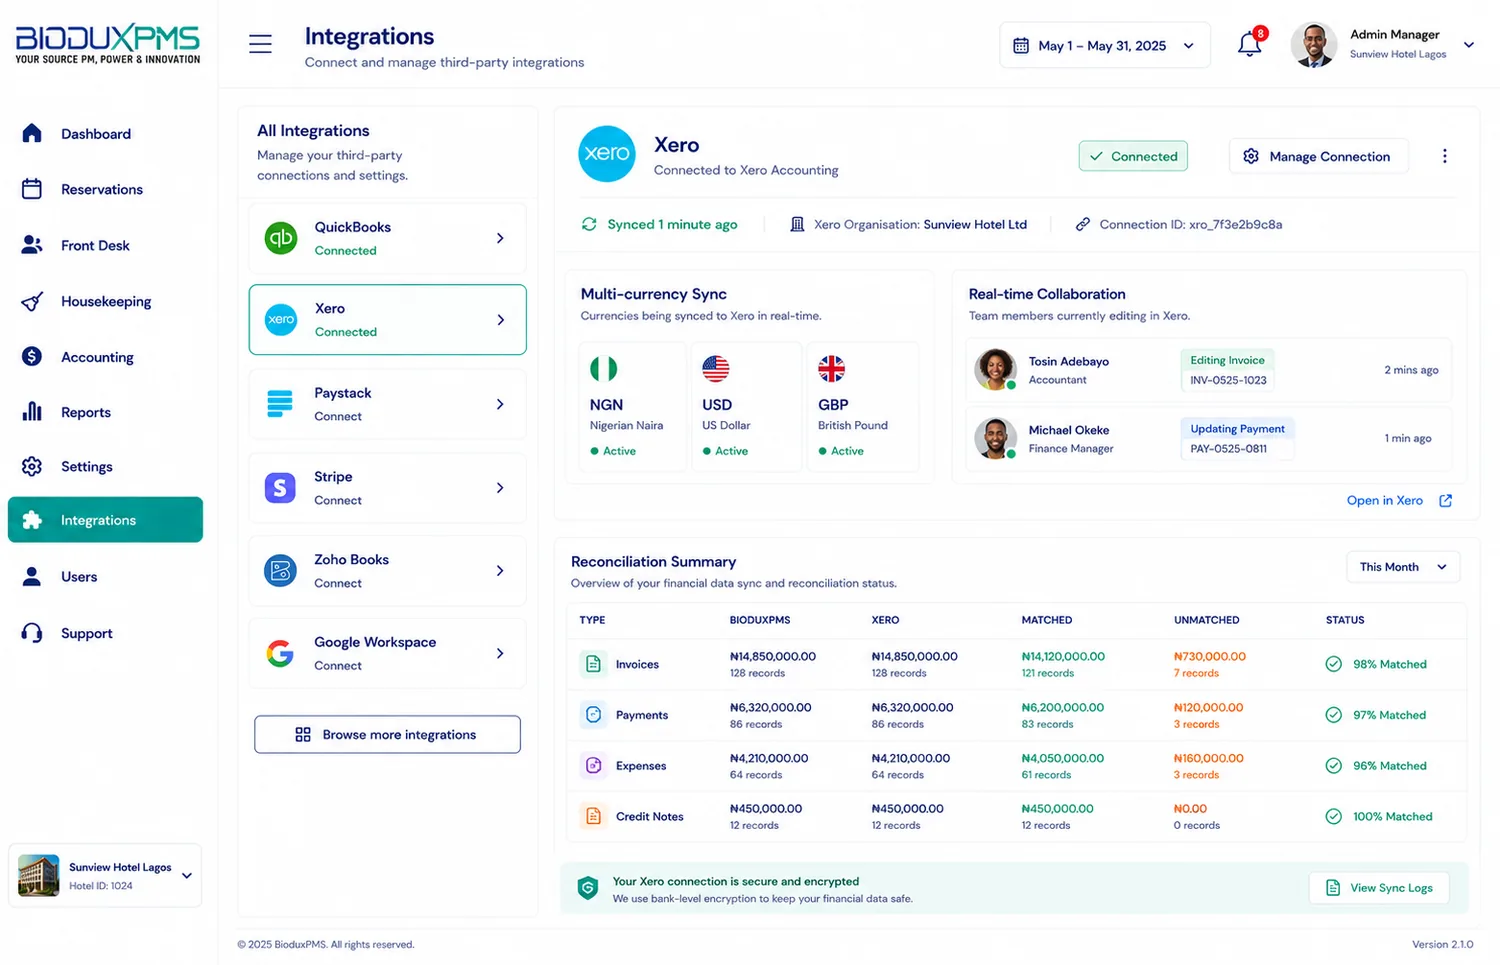The image size is (1500, 965).
Task: Click the large Xero logo in header
Action: tap(607, 154)
